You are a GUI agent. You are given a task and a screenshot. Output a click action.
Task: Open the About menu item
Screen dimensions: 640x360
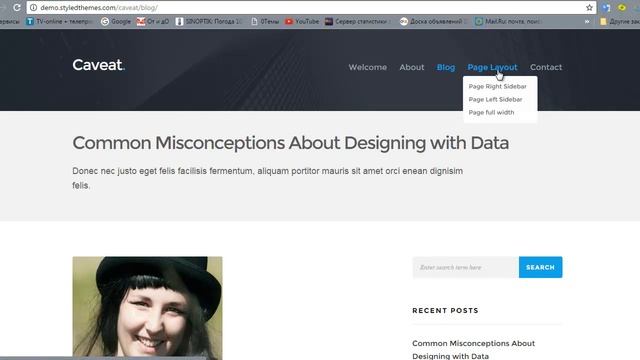pyautogui.click(x=411, y=67)
